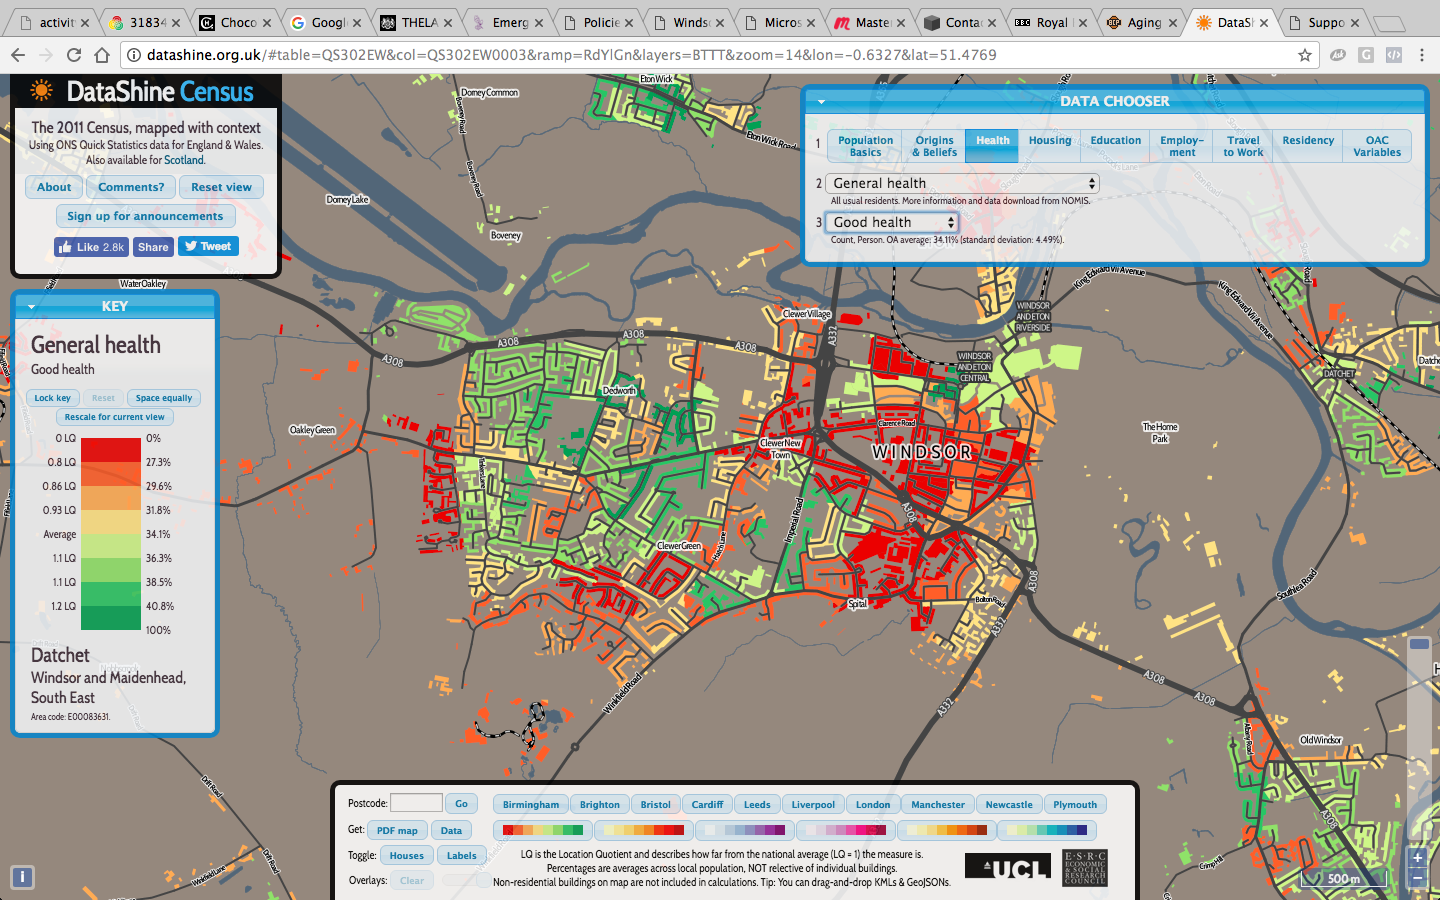Open the ESRC logo link
The height and width of the screenshot is (900, 1440).
[x=1085, y=868]
